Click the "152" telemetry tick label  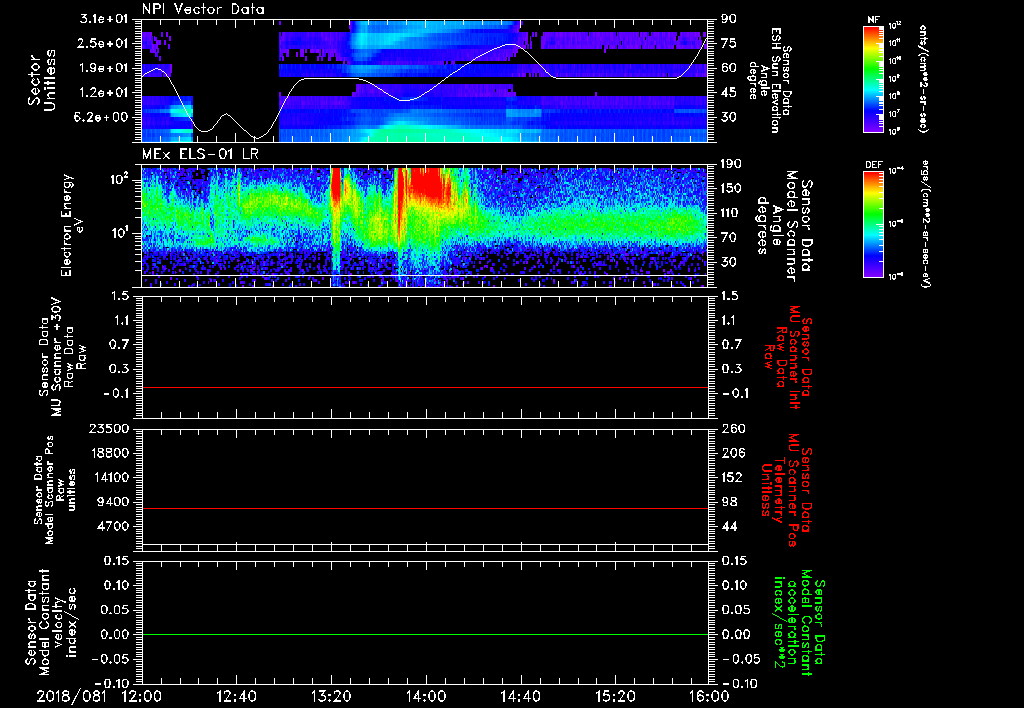click(731, 477)
